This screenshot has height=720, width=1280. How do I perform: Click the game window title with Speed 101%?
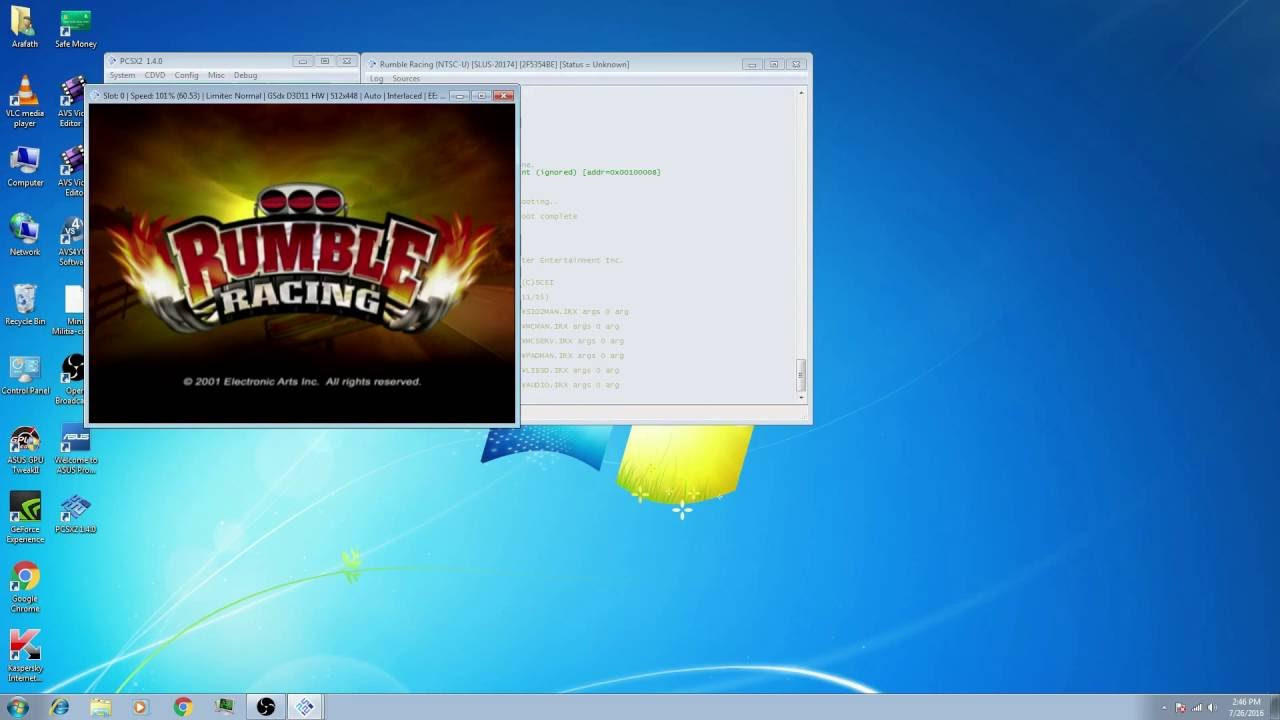270,96
